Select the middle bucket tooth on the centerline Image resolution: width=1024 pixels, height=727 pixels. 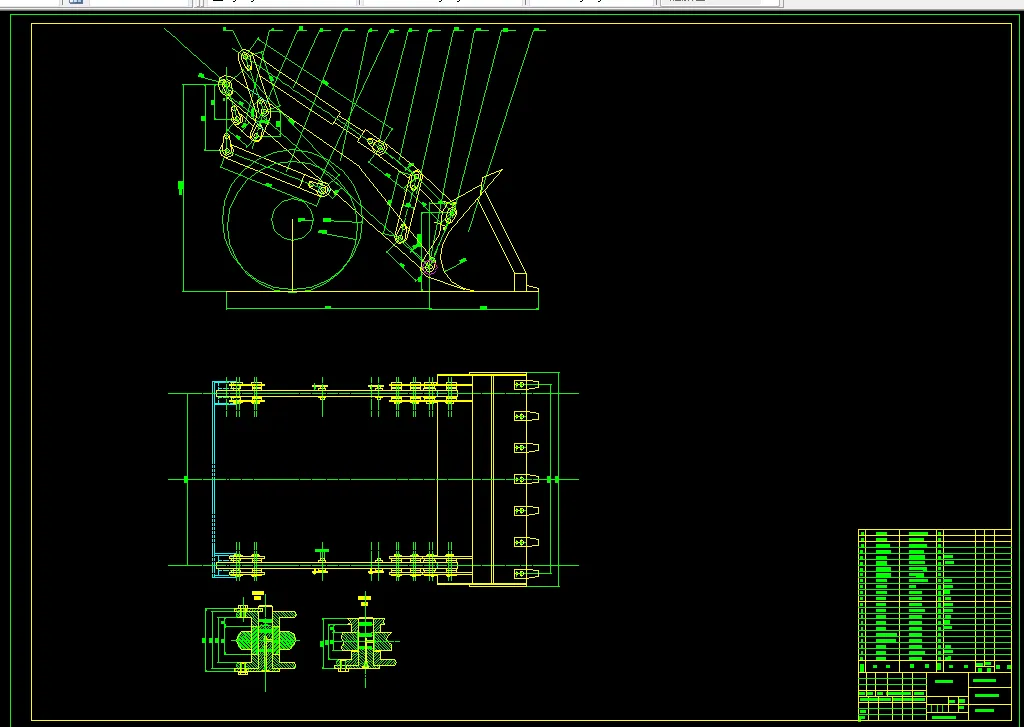pyautogui.click(x=526, y=479)
